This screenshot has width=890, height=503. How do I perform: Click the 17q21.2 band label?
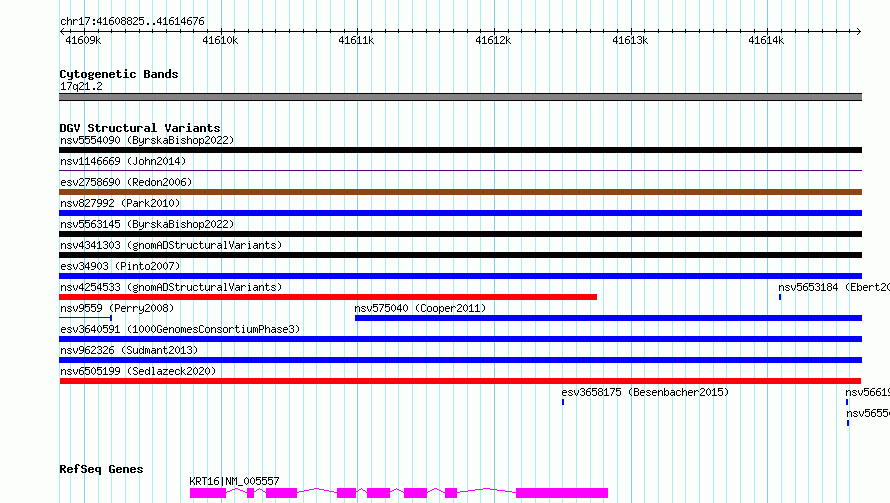tap(81, 86)
